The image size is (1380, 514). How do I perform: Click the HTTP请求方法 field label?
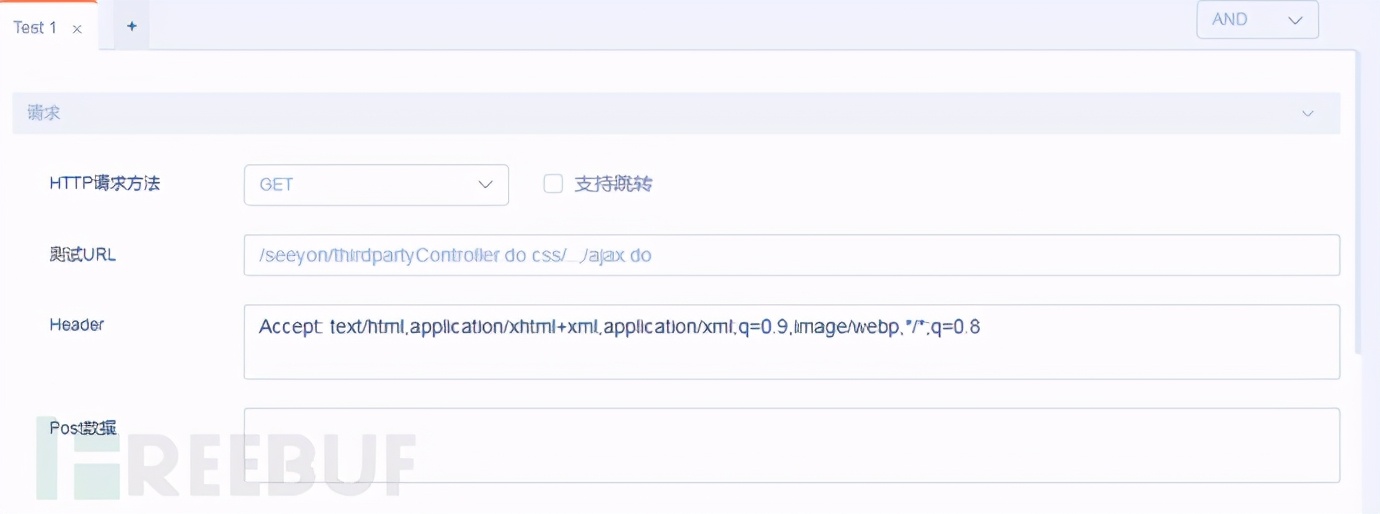tap(104, 184)
